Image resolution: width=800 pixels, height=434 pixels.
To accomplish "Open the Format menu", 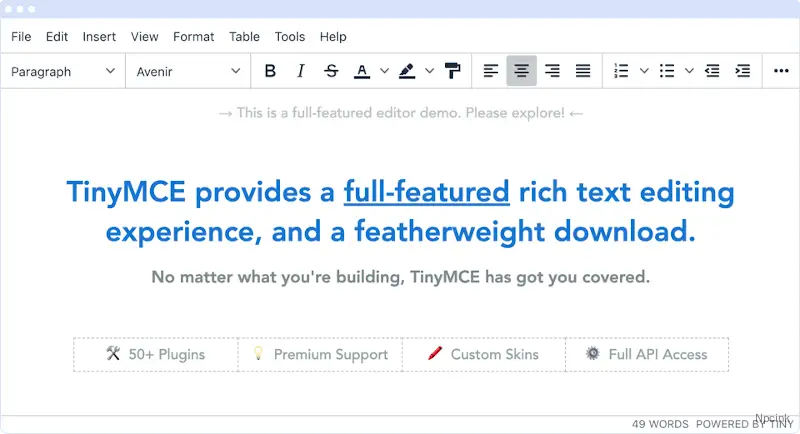I will tap(193, 37).
